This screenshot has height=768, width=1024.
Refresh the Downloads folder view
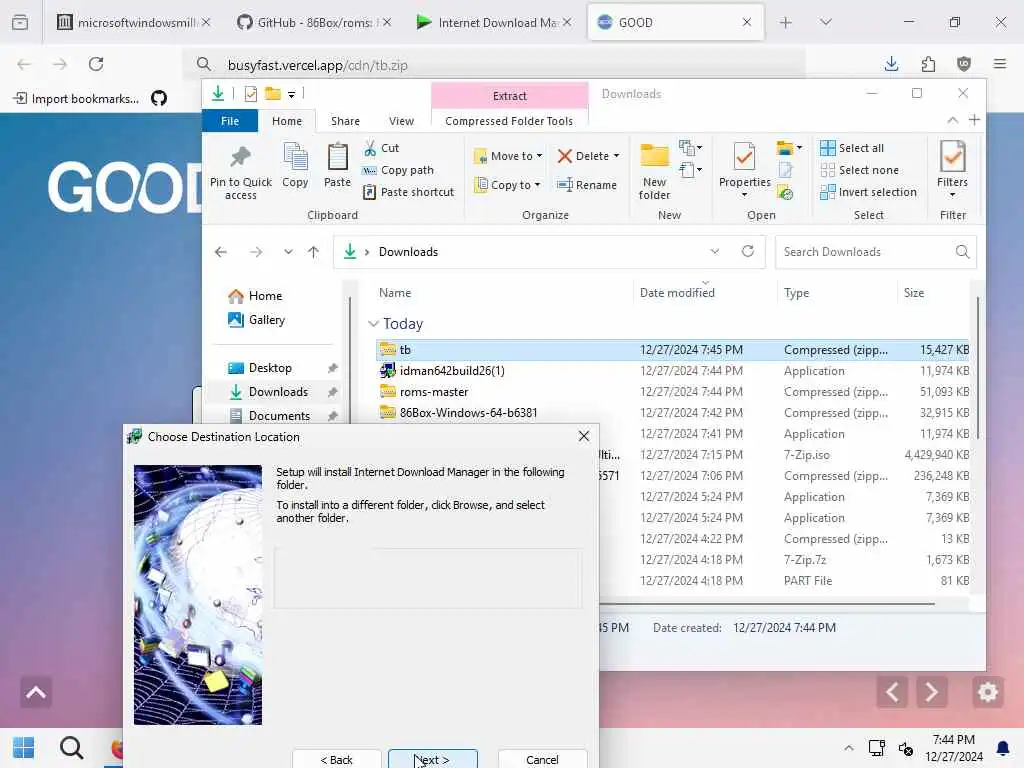pos(748,251)
